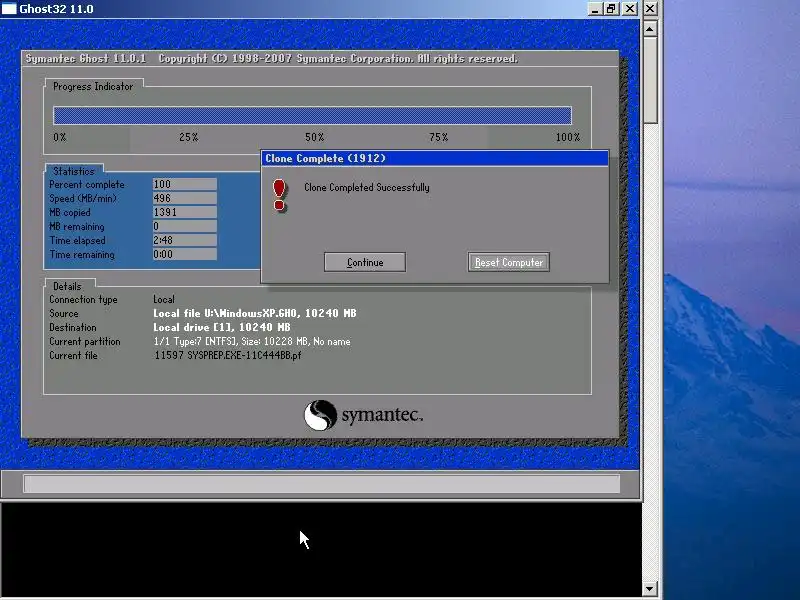Screen dimensions: 800x600
Task: Click the scrollbar down arrow
Action: pyautogui.click(x=649, y=589)
